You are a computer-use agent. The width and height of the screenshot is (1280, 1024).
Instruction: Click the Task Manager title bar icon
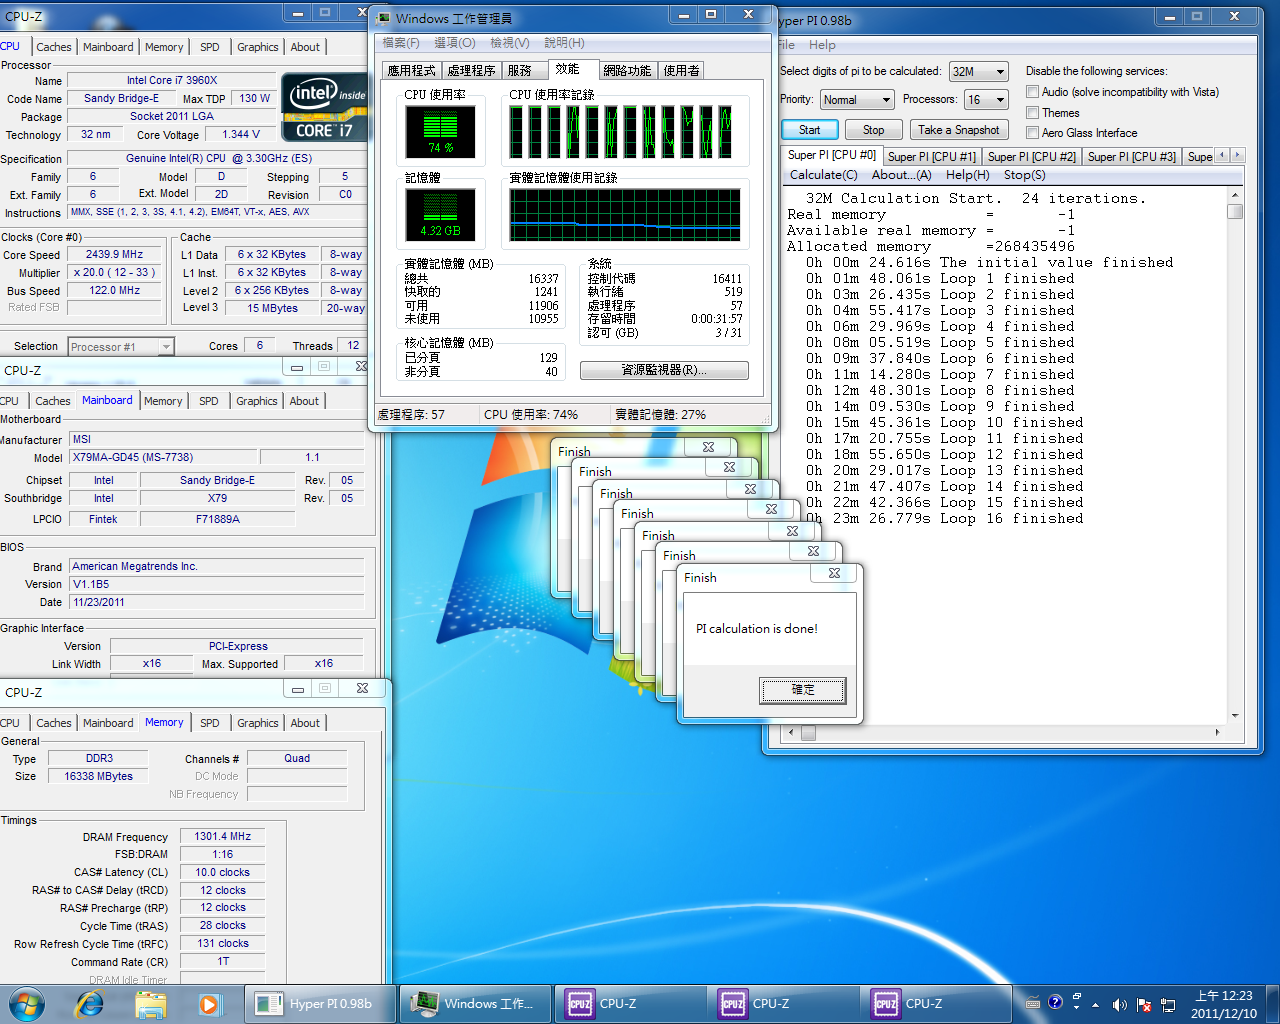(x=383, y=18)
